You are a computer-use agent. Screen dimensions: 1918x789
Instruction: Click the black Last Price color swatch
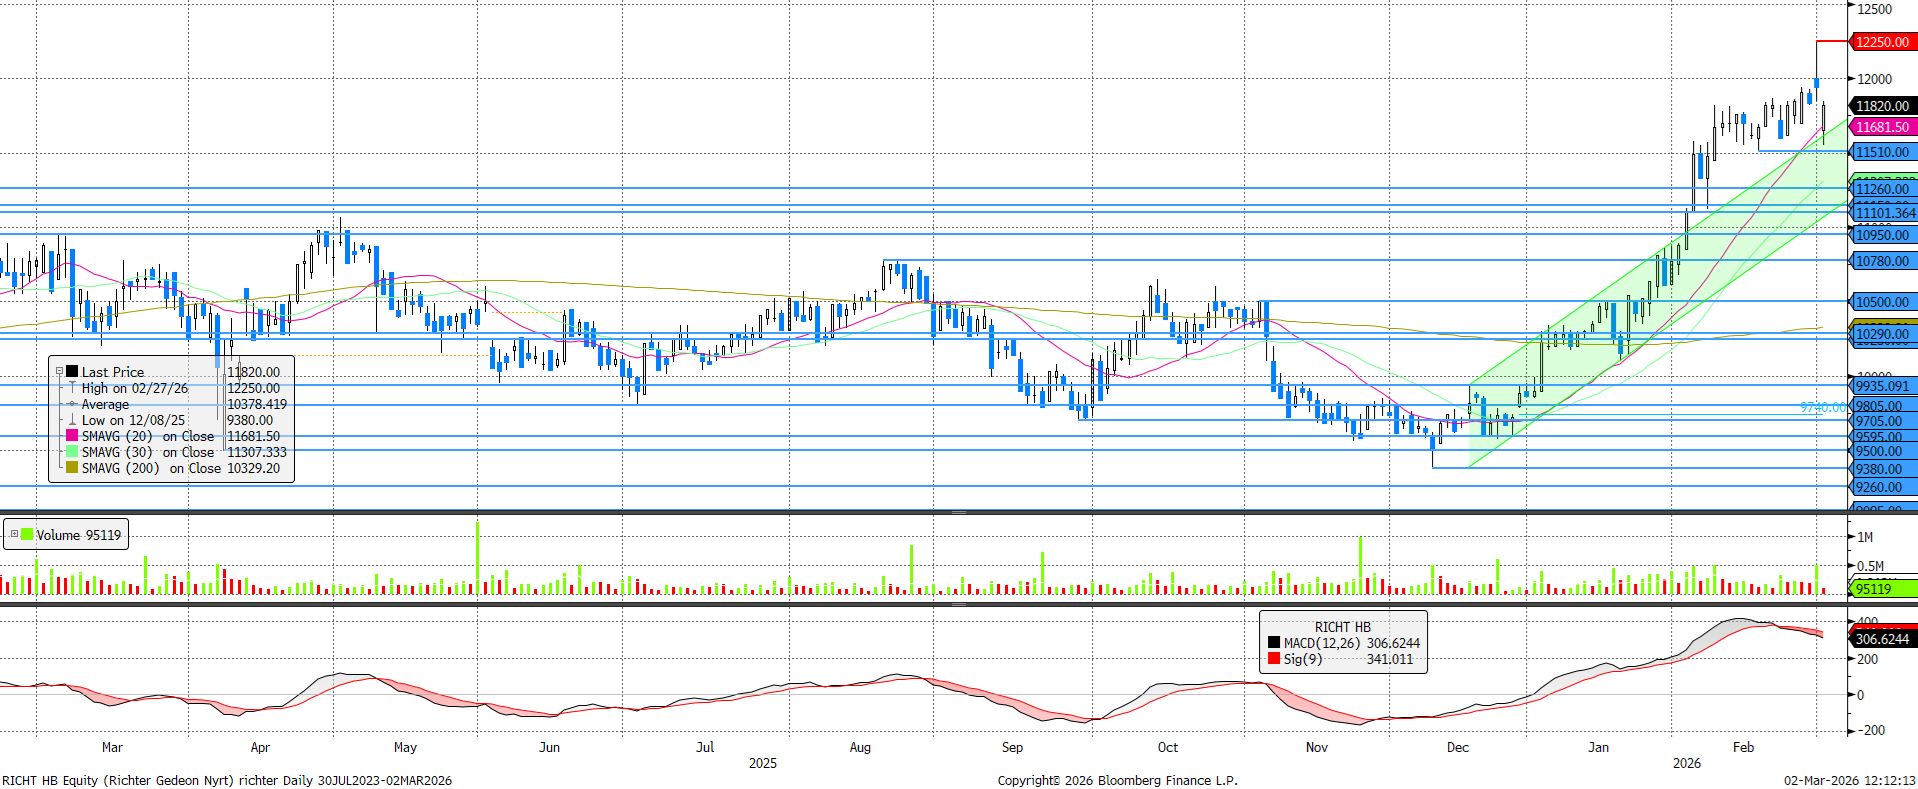pos(72,372)
